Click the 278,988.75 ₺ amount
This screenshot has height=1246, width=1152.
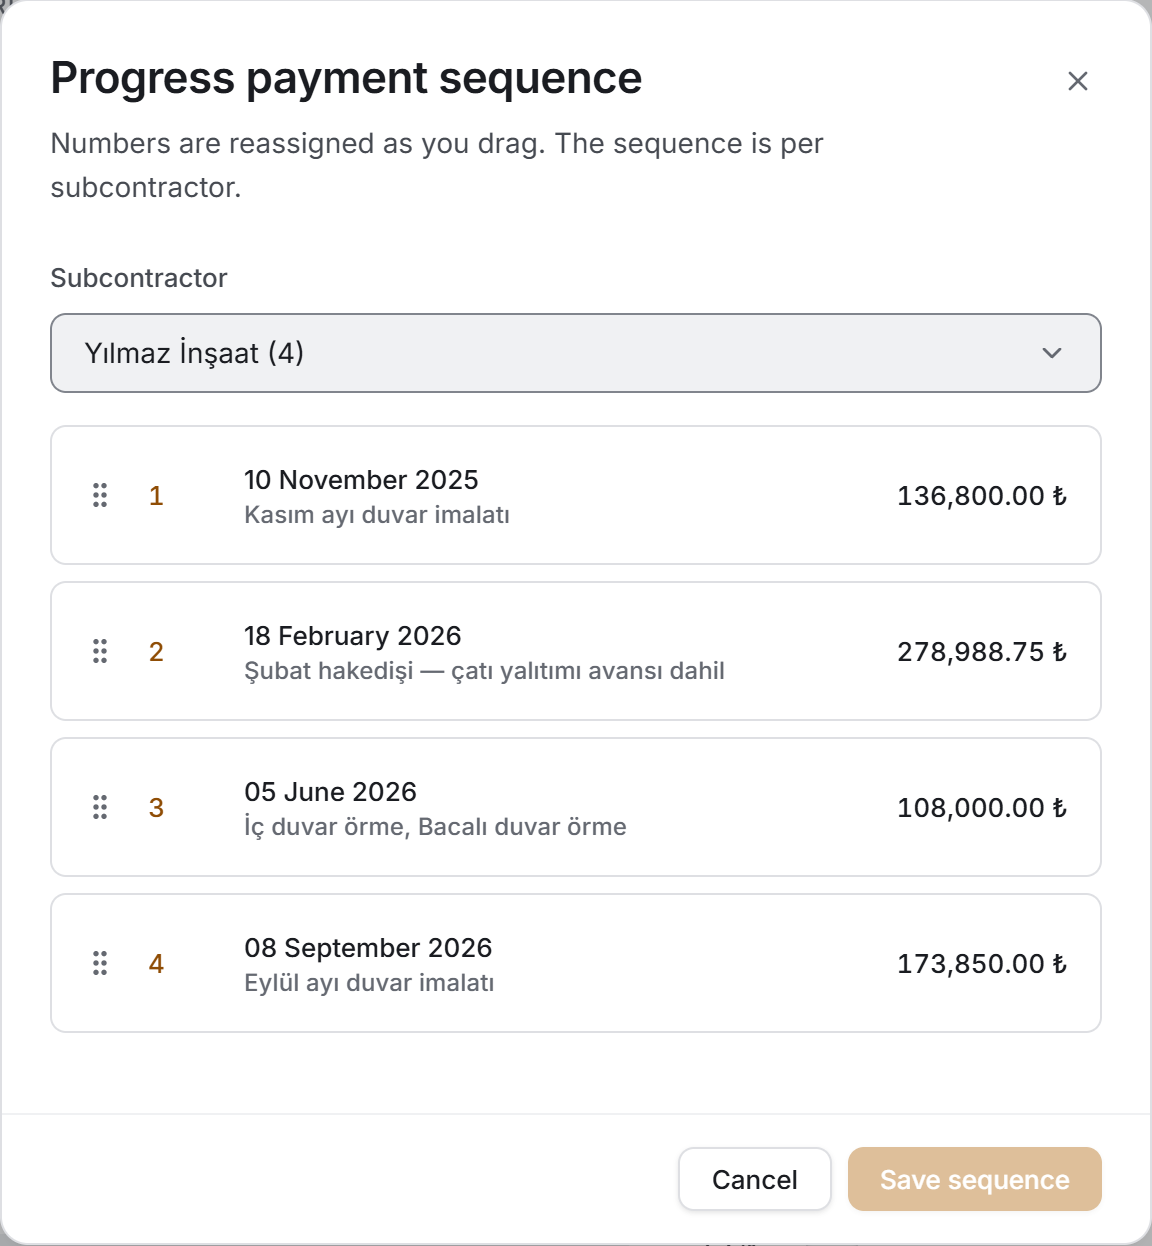point(982,652)
